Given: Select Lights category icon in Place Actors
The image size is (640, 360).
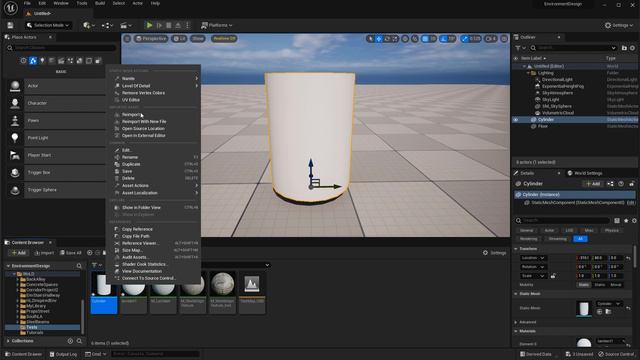Looking at the screenshot, I should (42, 61).
